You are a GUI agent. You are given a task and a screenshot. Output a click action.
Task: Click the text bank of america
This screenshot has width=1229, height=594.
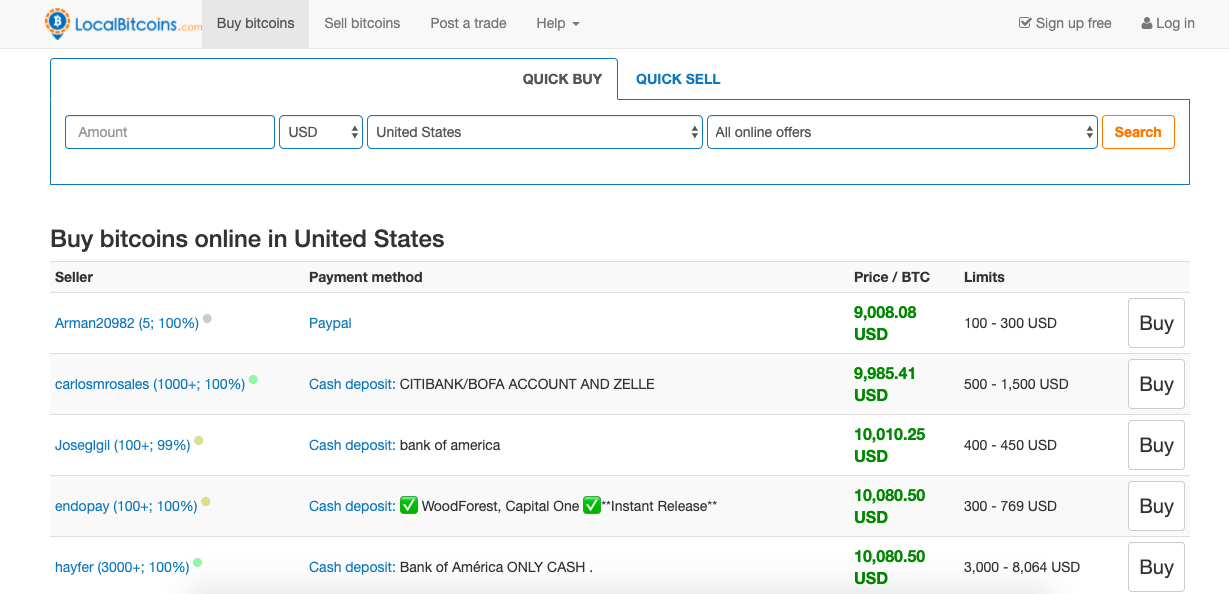tap(450, 445)
